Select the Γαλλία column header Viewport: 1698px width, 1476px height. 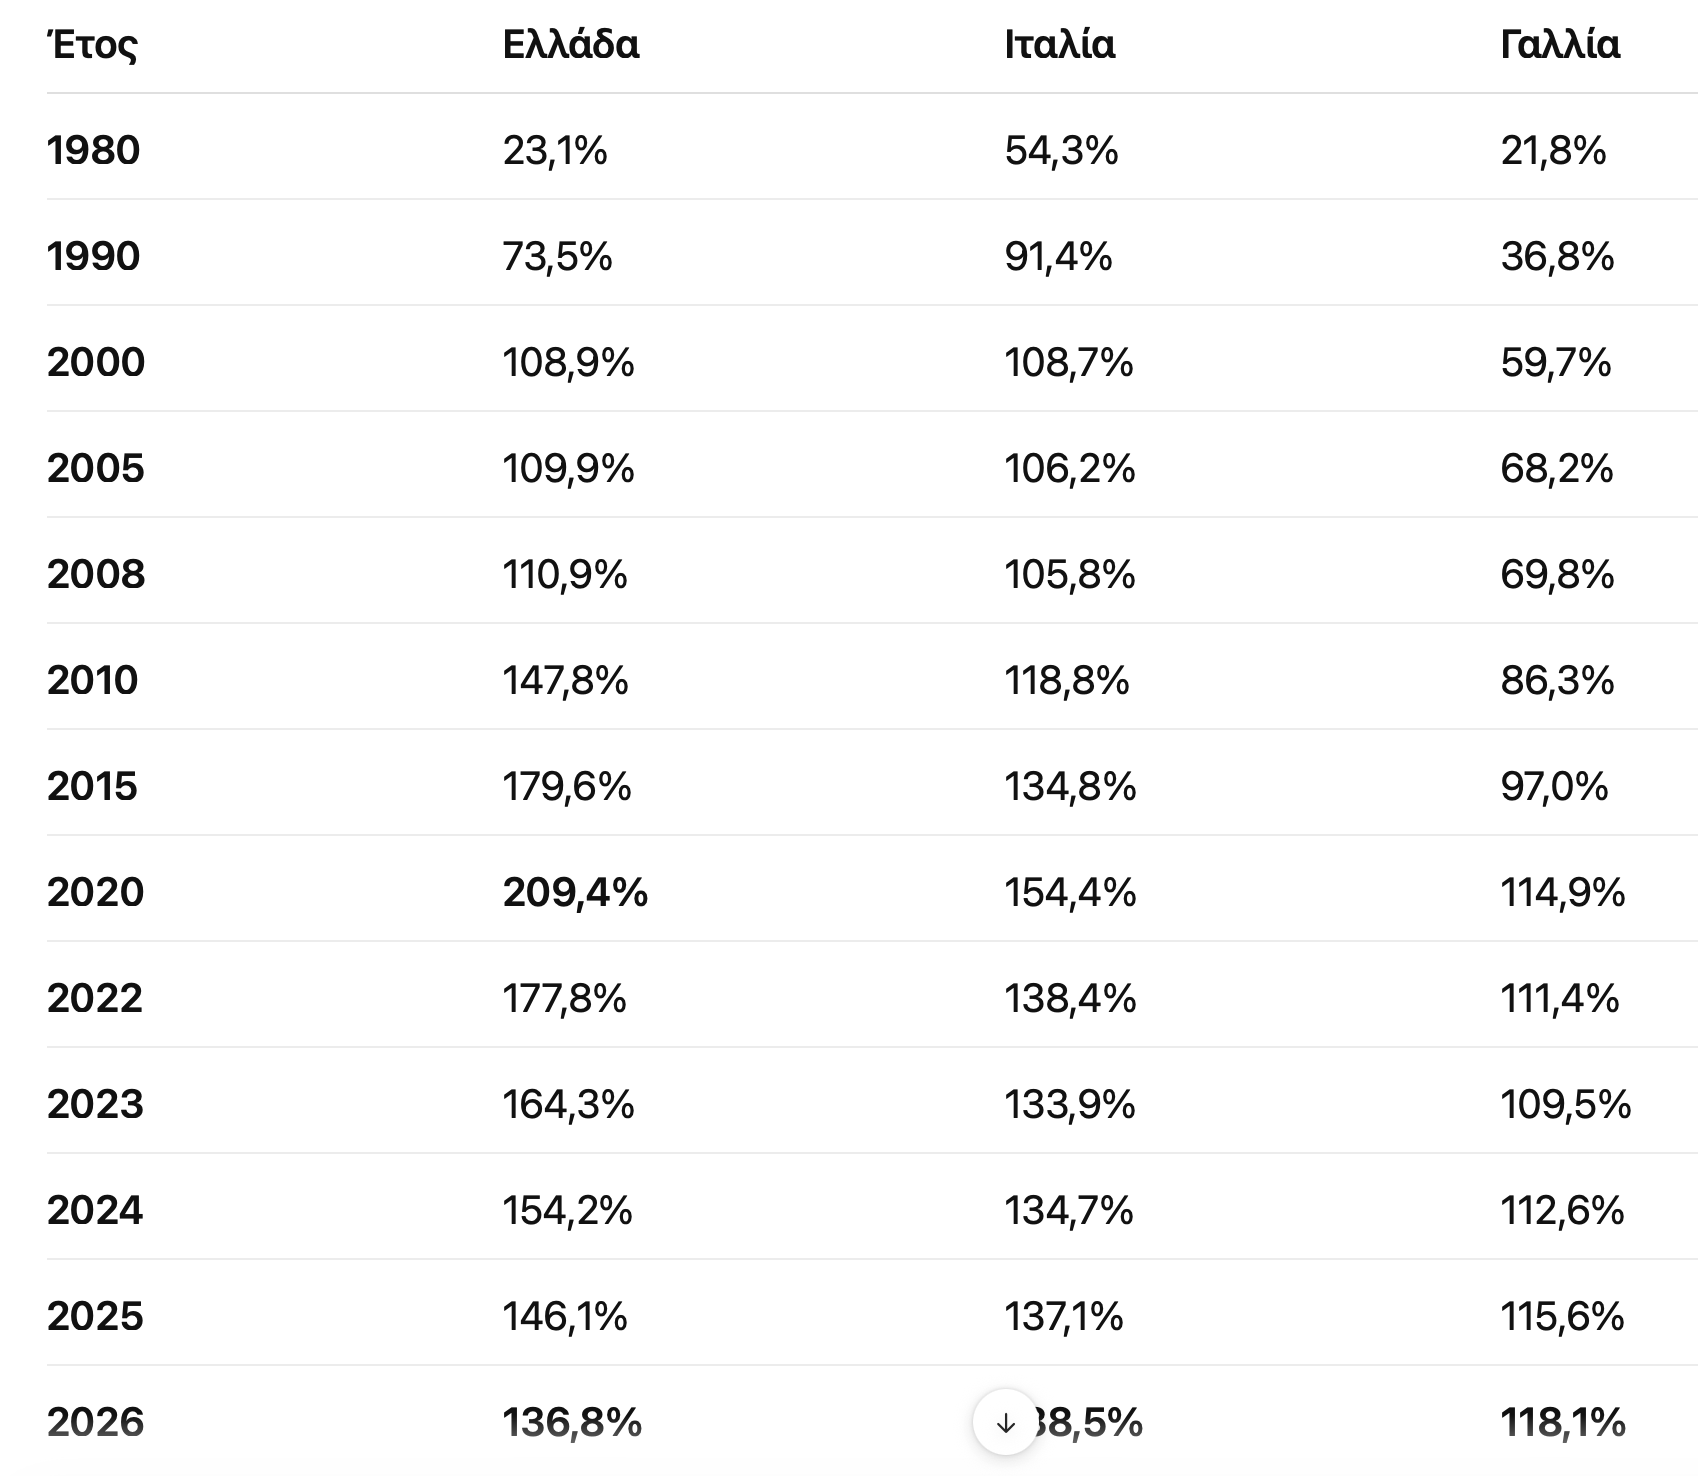1560,45
